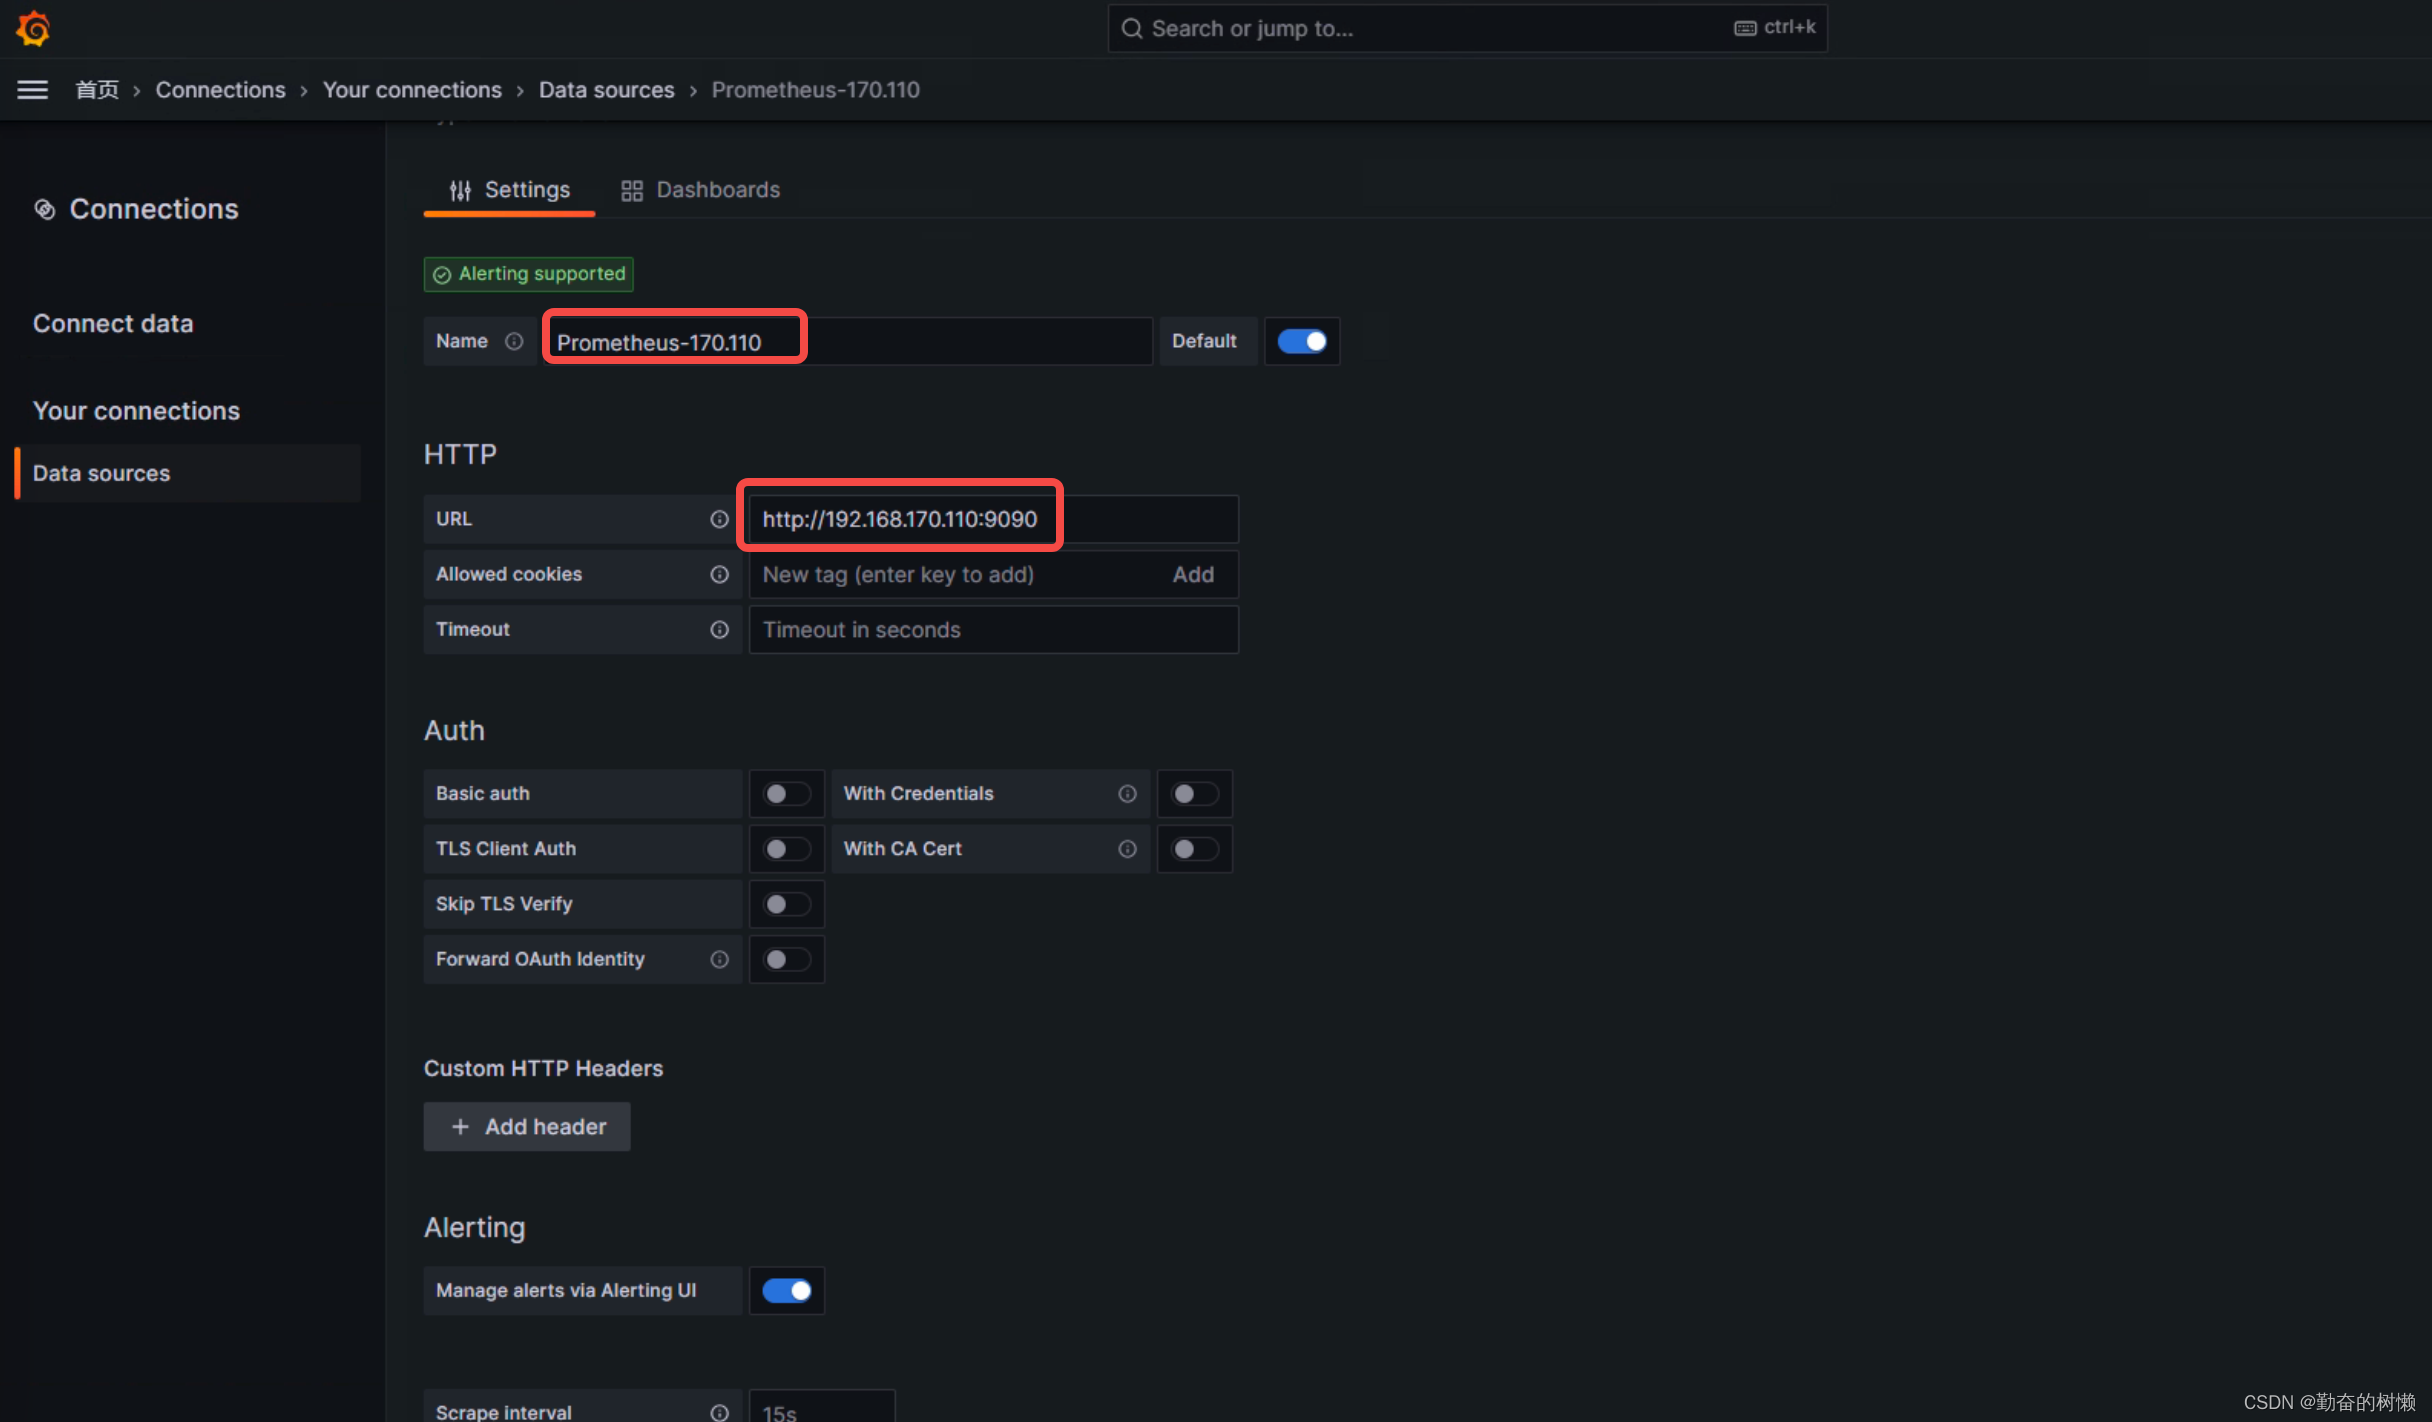Enable the Skip TLS Verify switch
The height and width of the screenshot is (1422, 2432).
(x=786, y=904)
